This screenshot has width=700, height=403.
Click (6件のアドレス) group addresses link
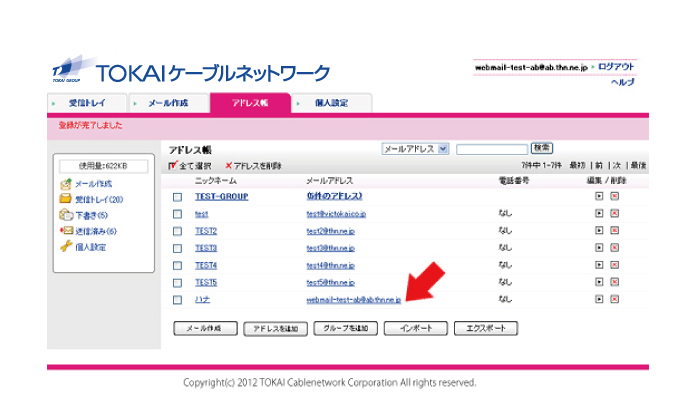(x=334, y=196)
